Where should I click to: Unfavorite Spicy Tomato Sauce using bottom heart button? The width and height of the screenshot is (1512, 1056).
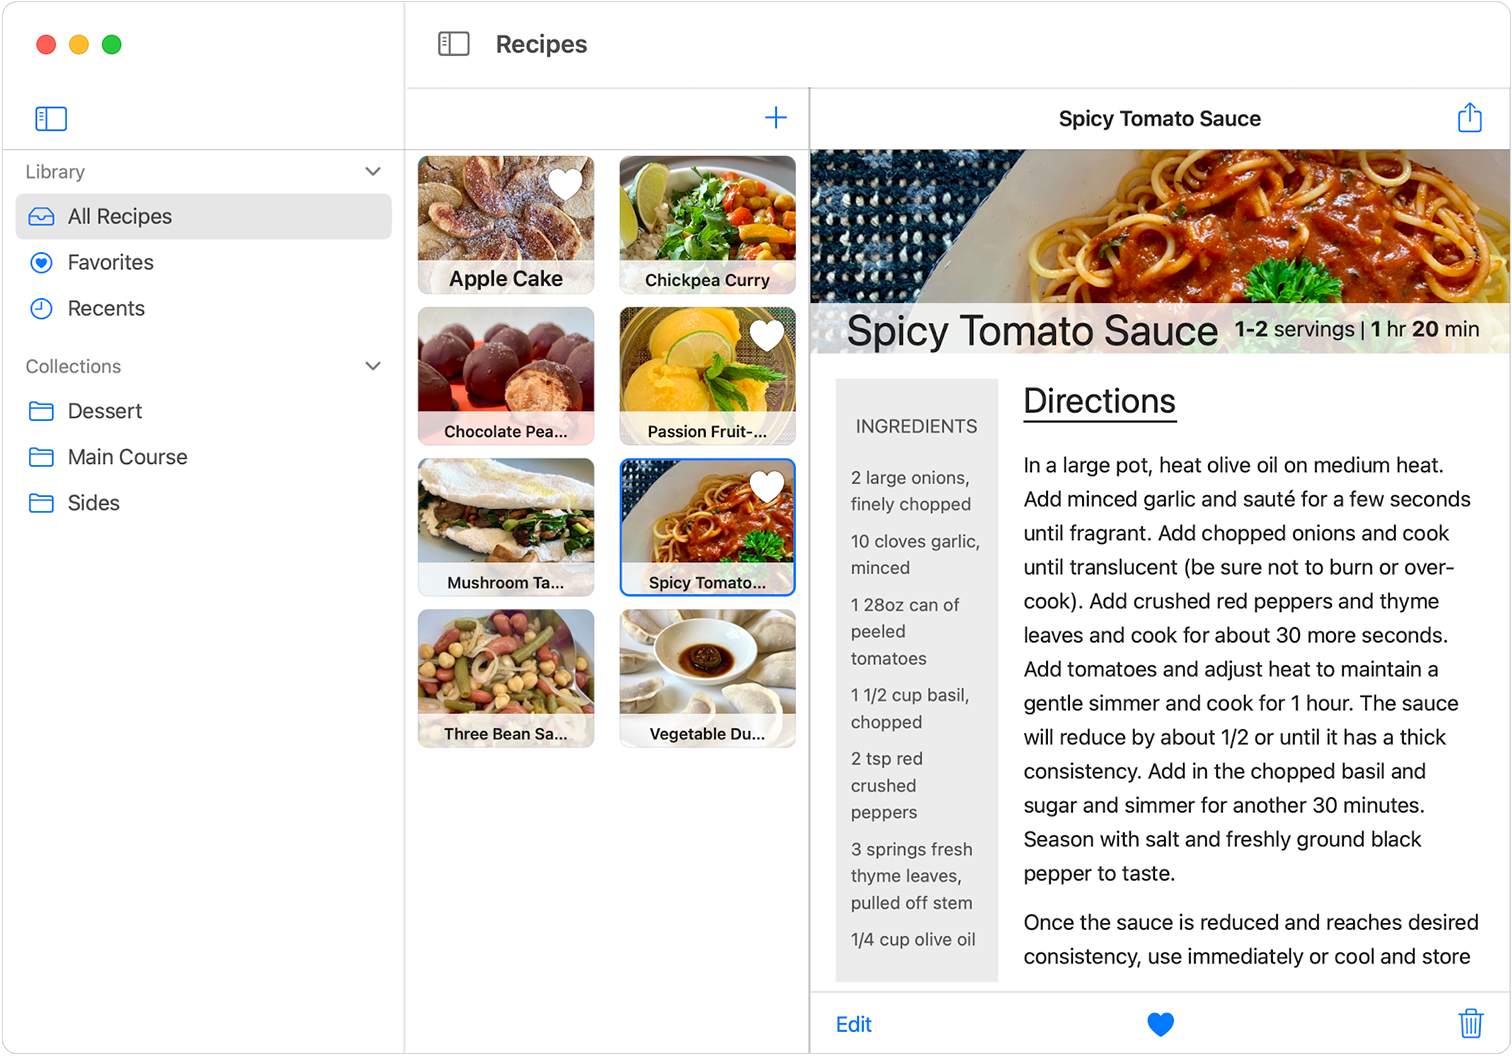[x=1160, y=1023]
